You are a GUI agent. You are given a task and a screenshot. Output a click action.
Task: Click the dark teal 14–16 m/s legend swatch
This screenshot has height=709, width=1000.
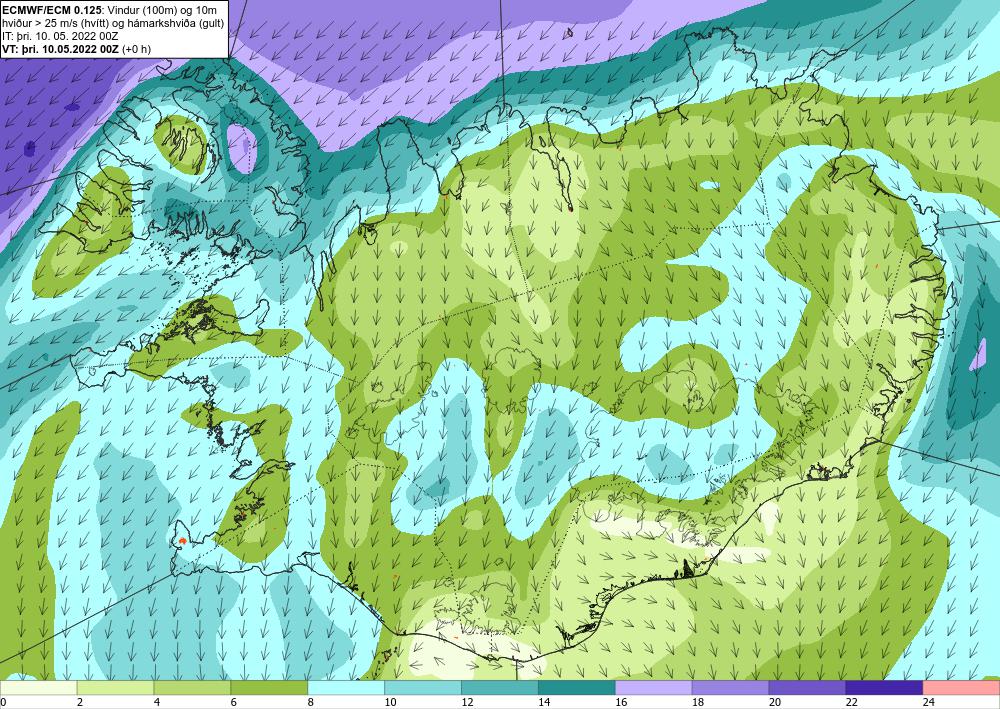tap(577, 688)
